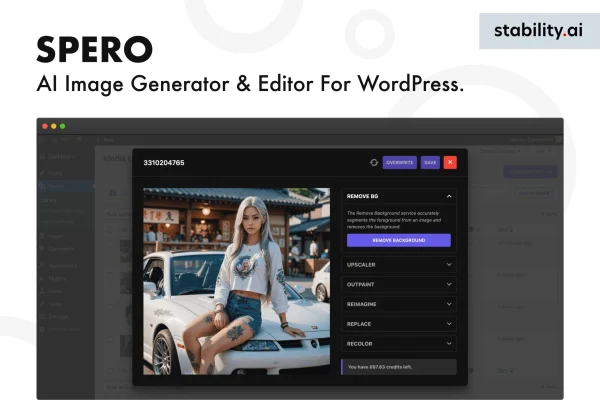Image resolution: width=600 pixels, height=400 pixels.
Task: Click the yellow window minimize dot
Action: (54, 126)
